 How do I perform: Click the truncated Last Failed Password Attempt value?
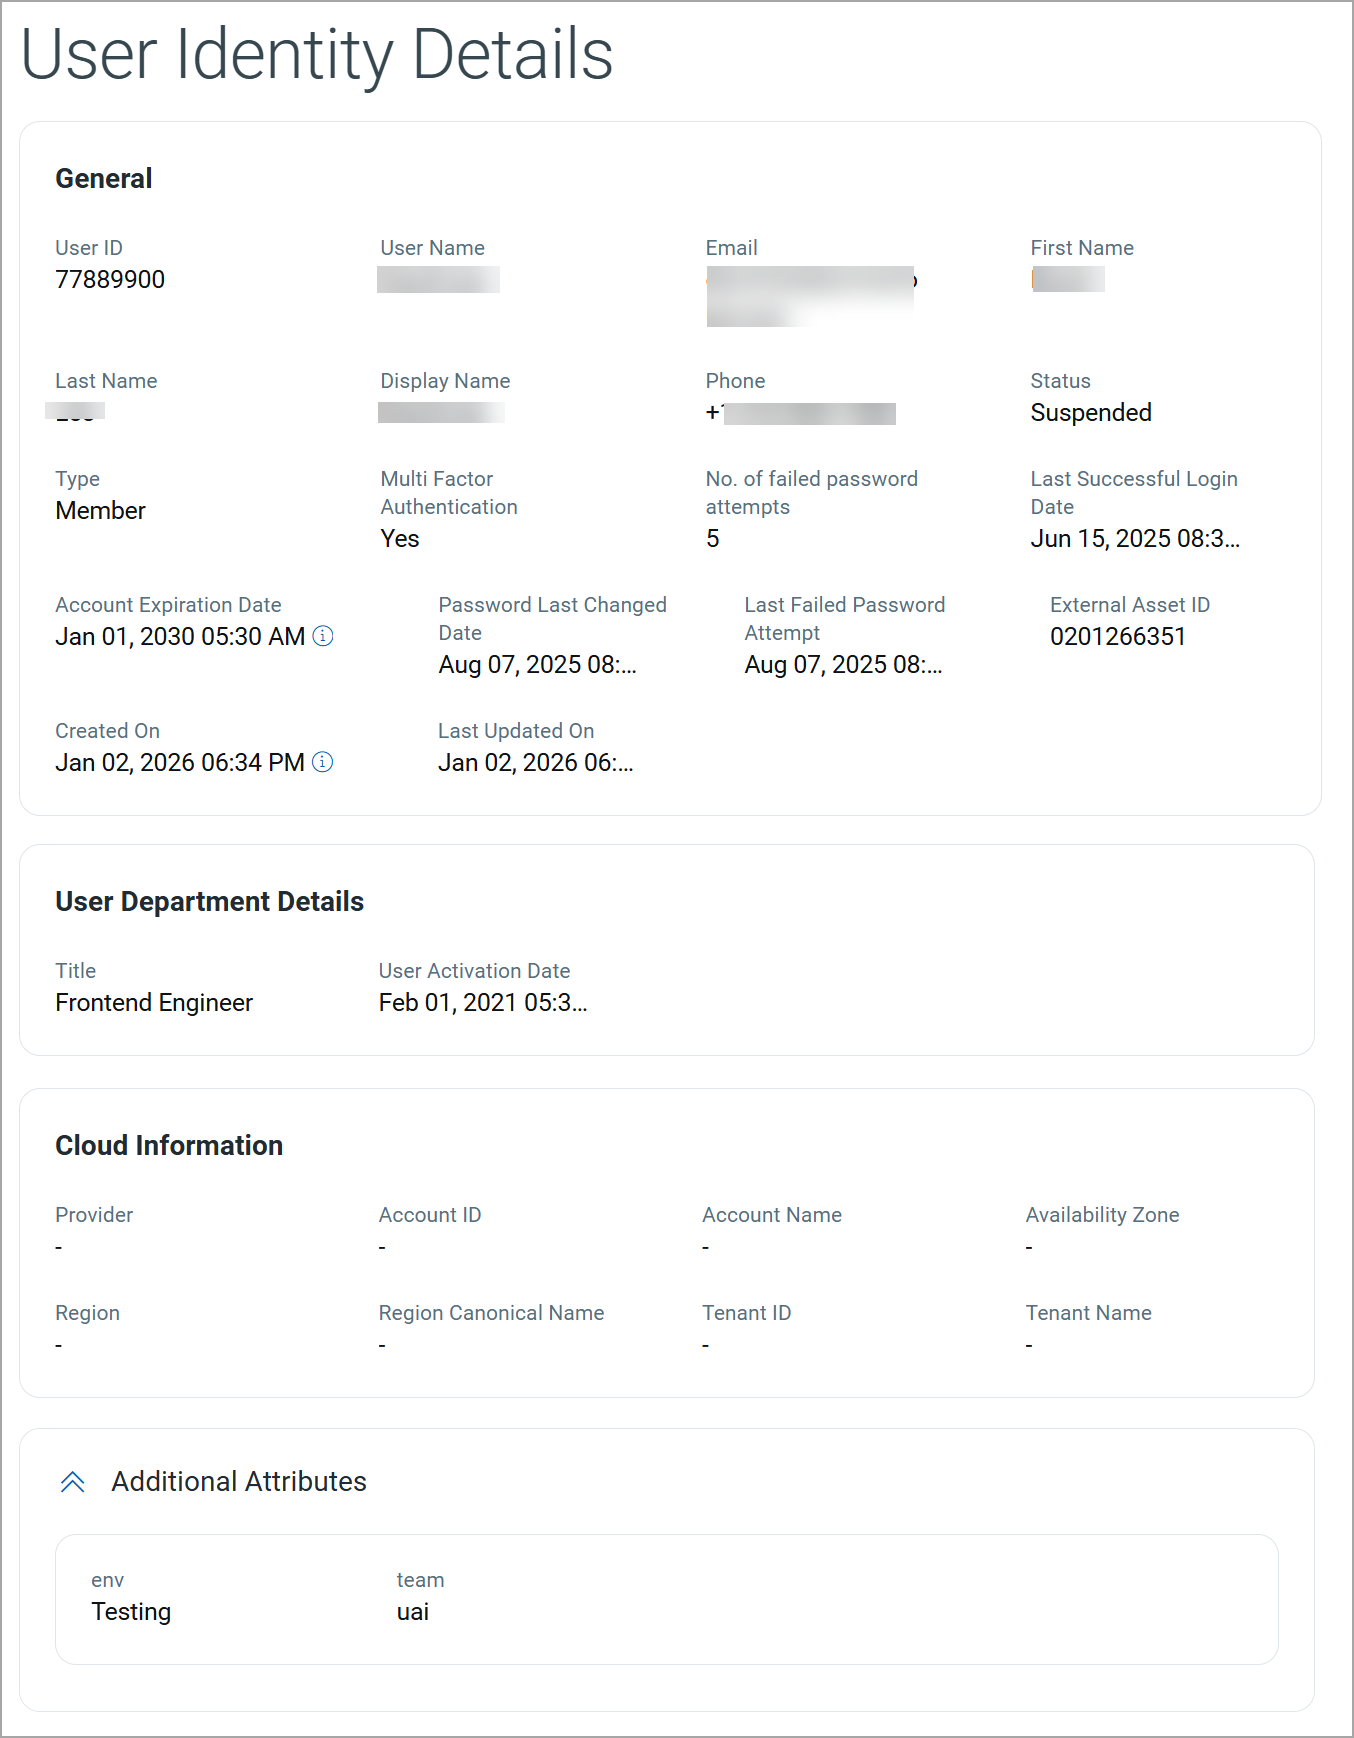(843, 665)
